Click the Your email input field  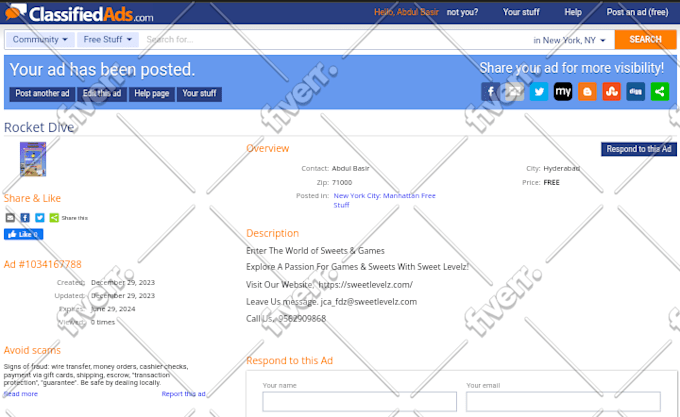pyautogui.click(x=563, y=401)
